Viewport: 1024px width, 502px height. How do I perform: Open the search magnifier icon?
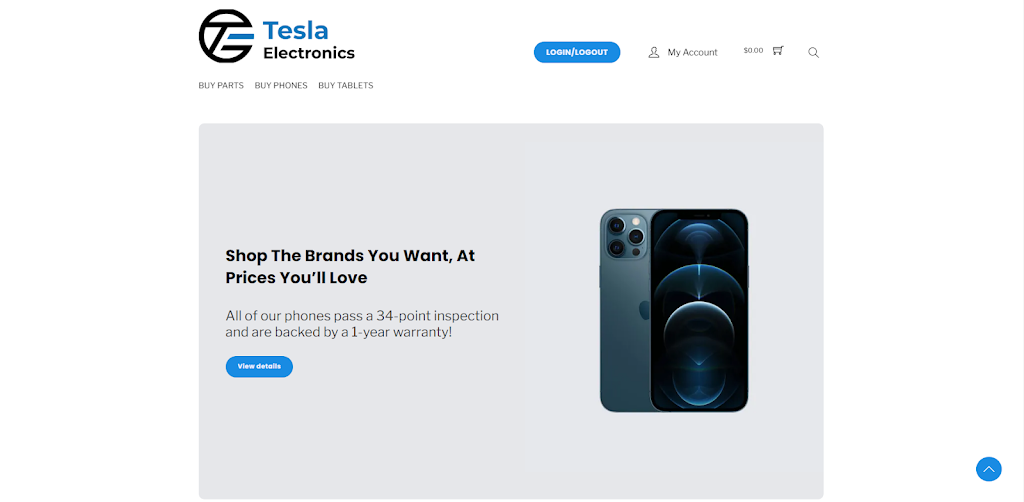[x=813, y=52]
